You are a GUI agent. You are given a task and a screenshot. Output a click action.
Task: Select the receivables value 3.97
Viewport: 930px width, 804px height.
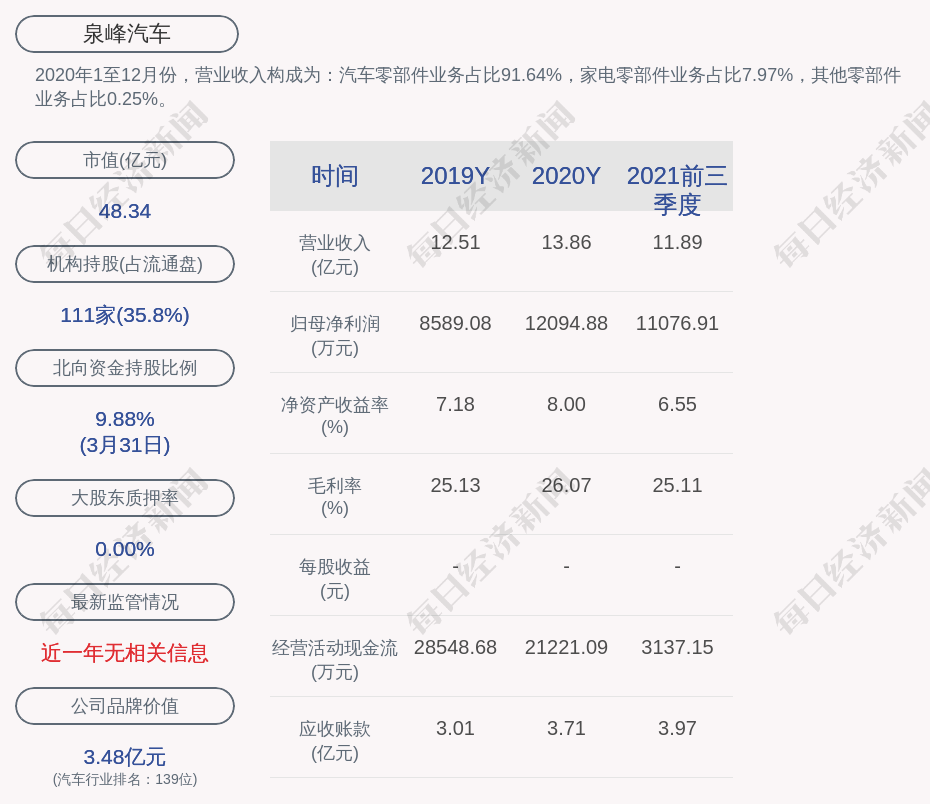tap(677, 728)
